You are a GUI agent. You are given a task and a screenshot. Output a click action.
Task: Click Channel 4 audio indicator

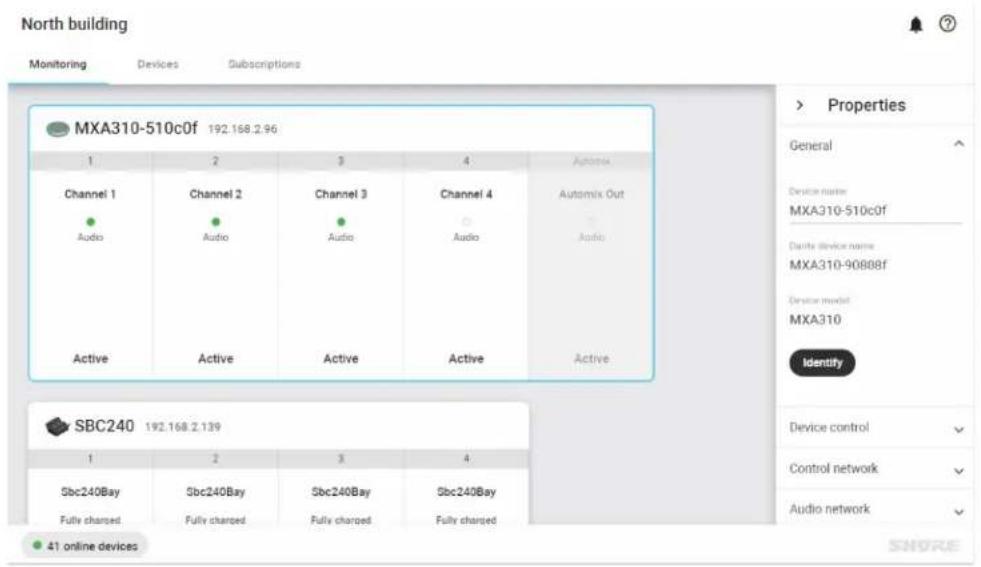pos(466,222)
